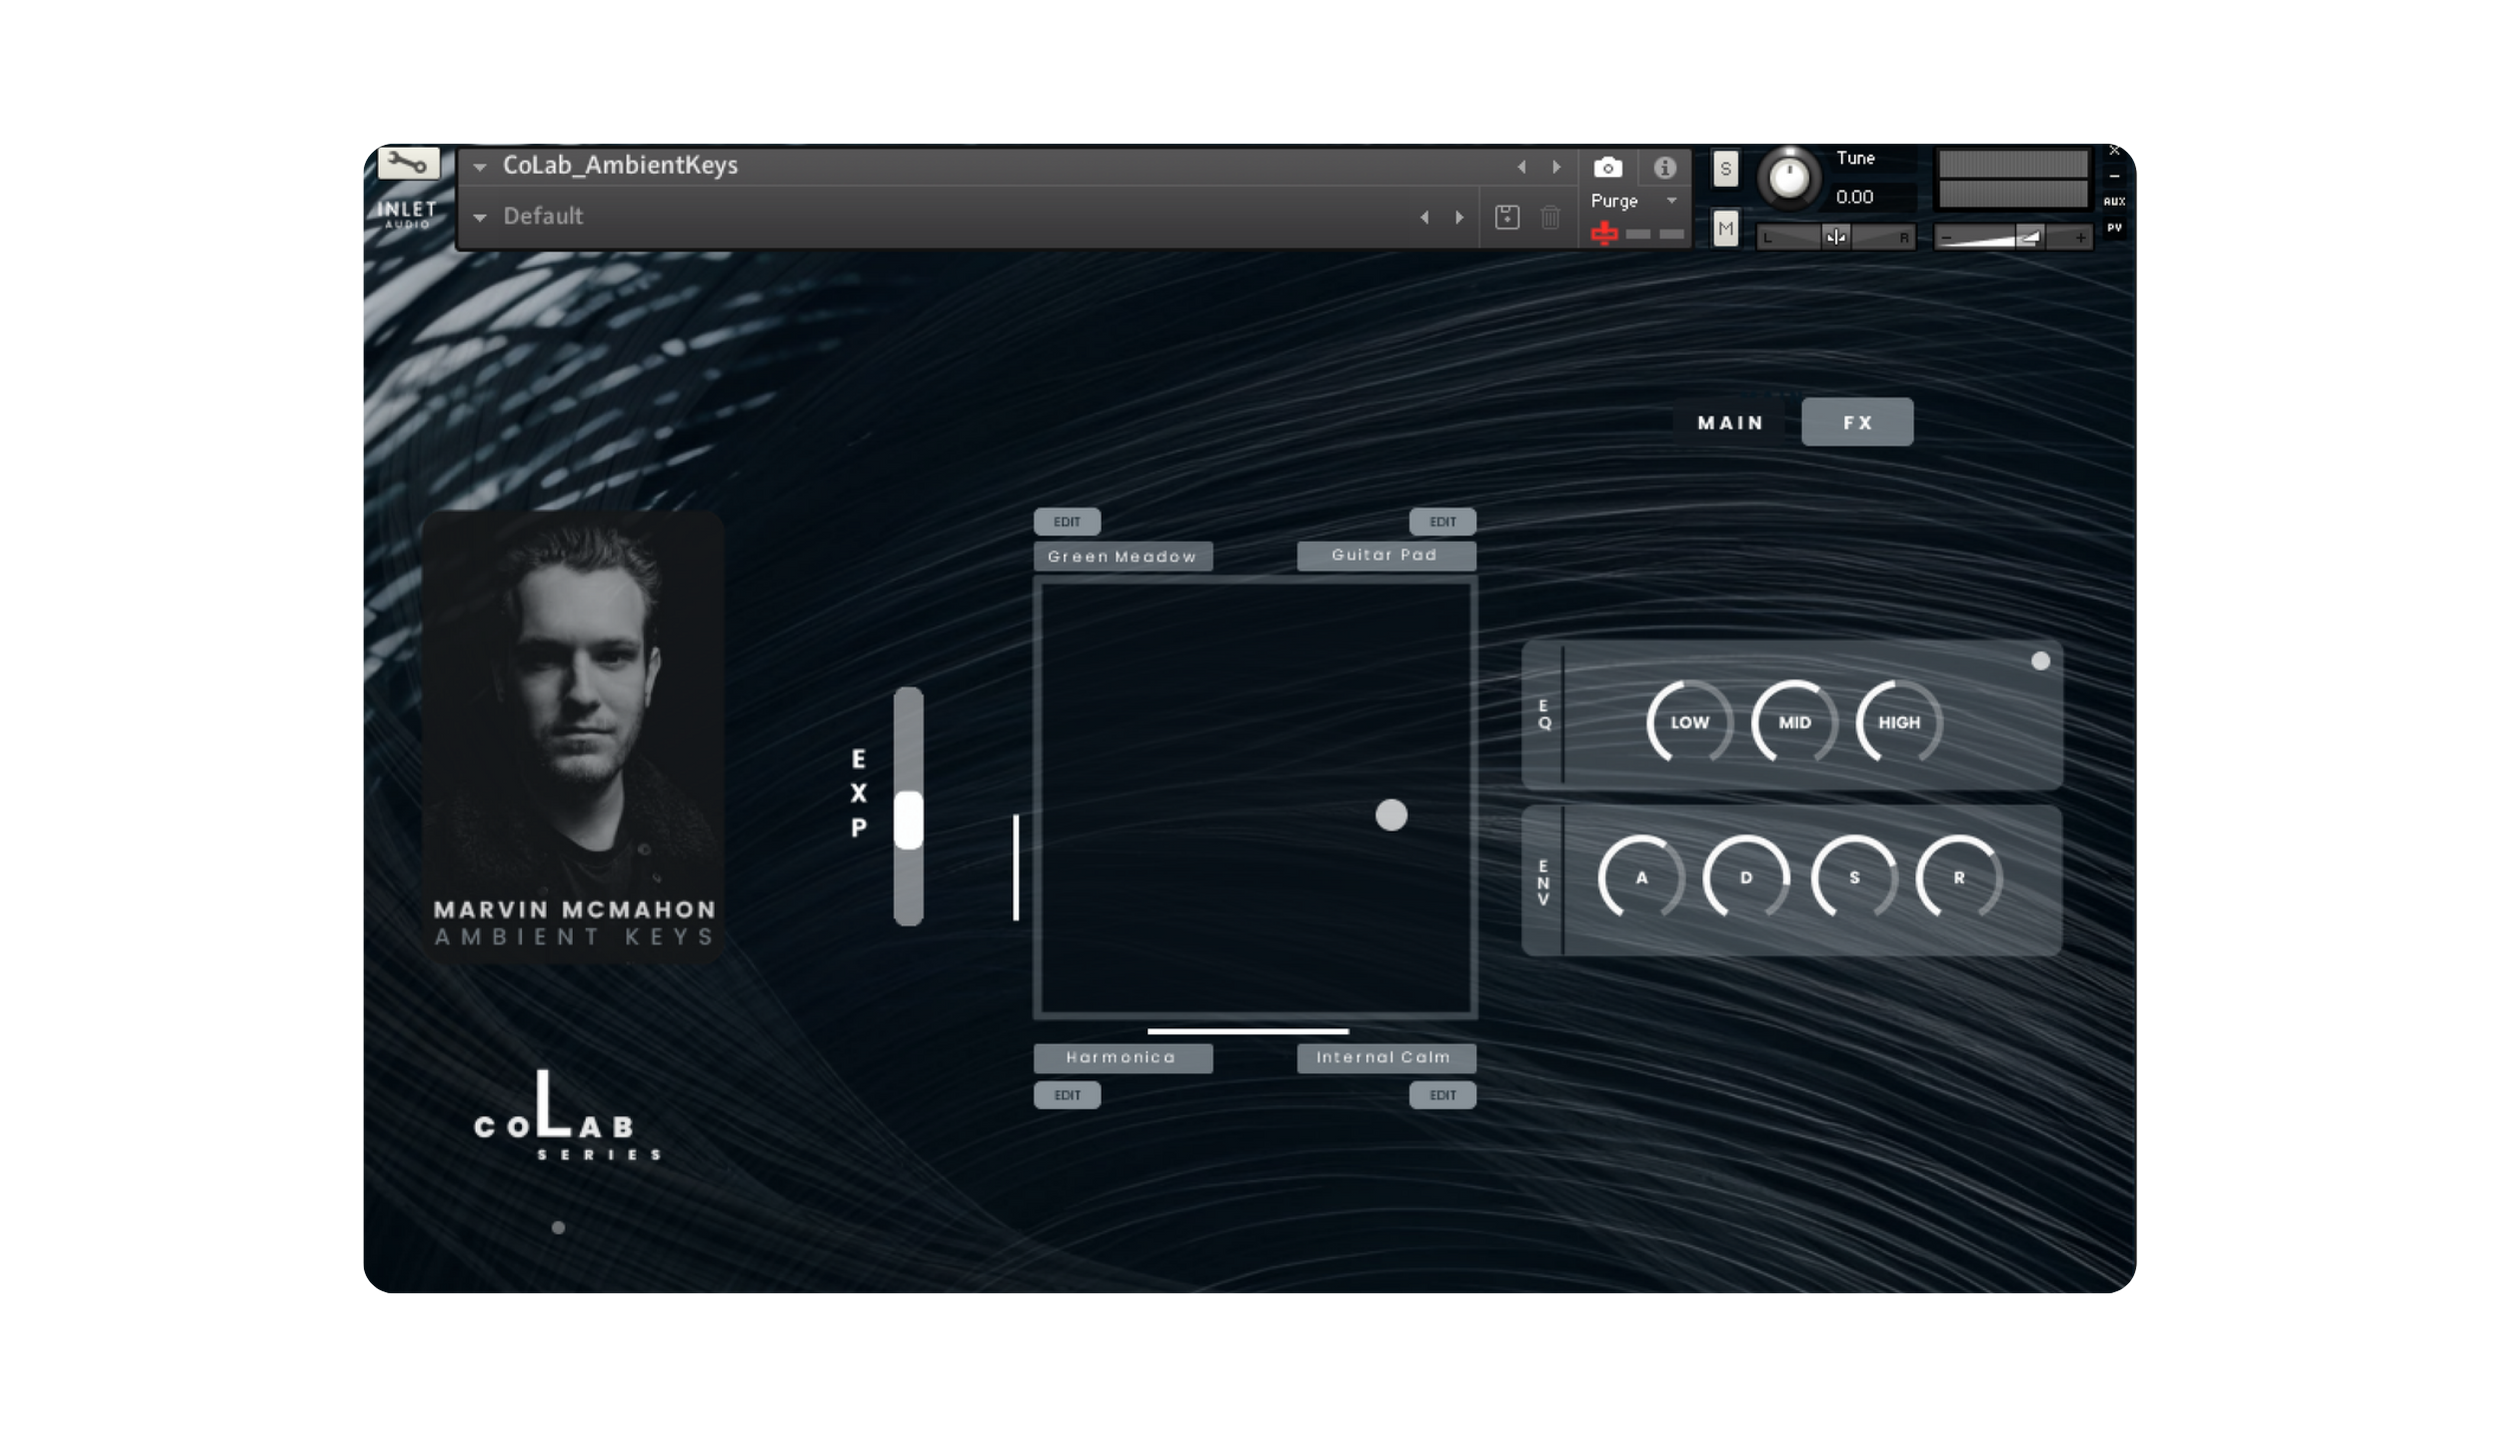
Task: Expand the CoLab_AmbientKeys instrument dropdown
Action: pos(480,167)
